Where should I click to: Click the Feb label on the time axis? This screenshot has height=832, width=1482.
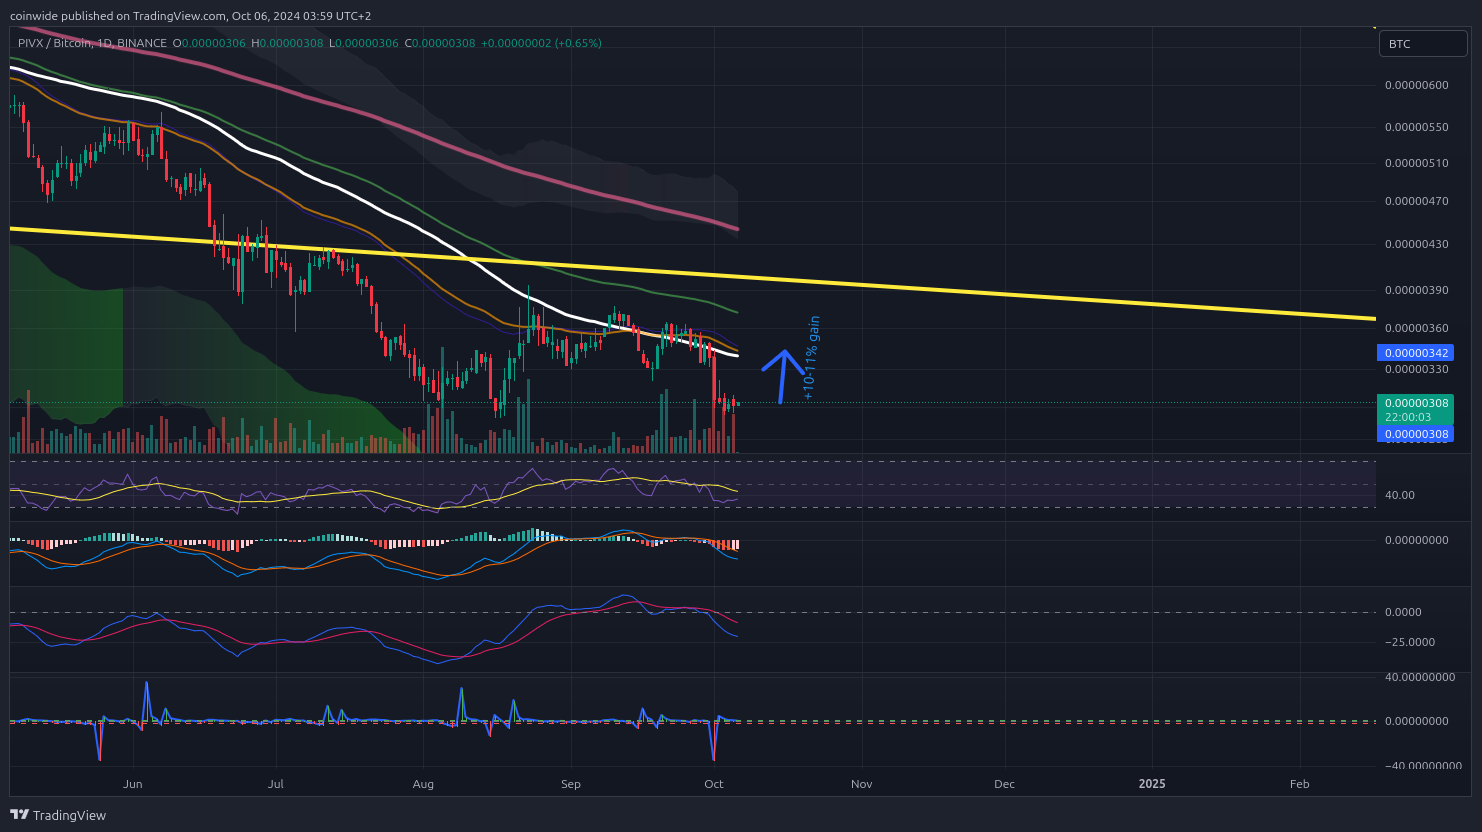(1299, 784)
